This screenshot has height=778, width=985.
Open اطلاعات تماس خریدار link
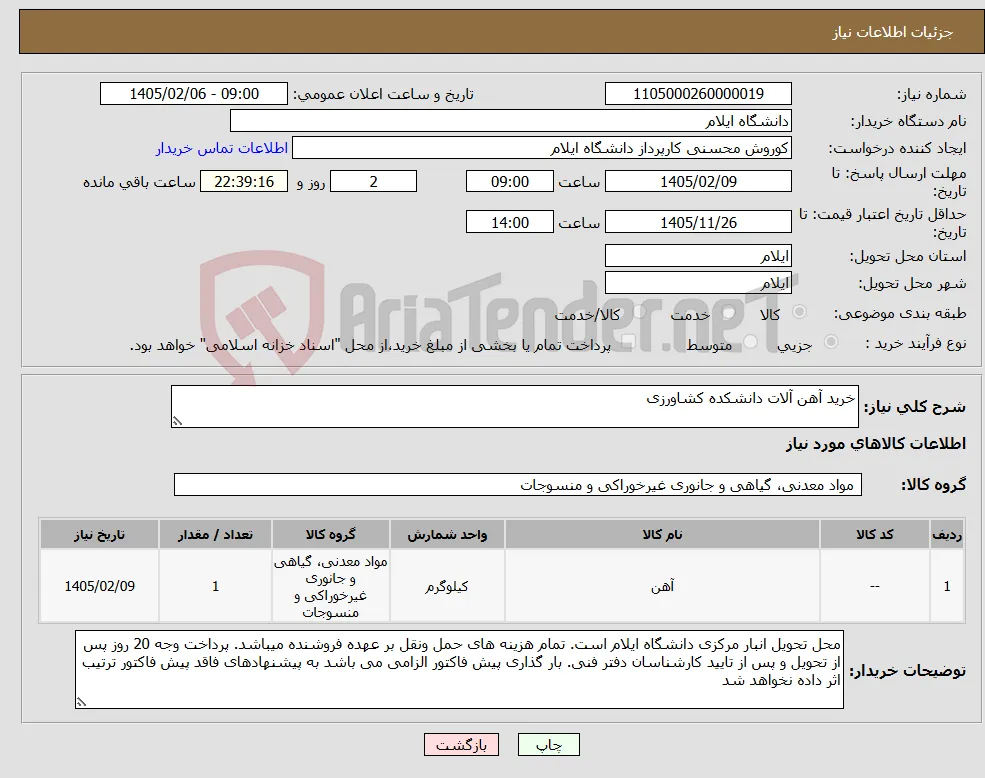click(222, 148)
